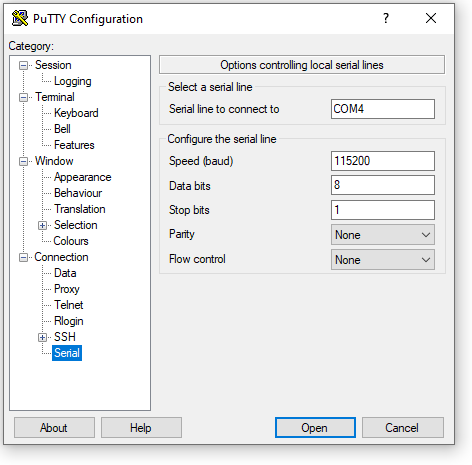This screenshot has width=472, height=465.
Task: Select Session category
Action: tap(53, 65)
